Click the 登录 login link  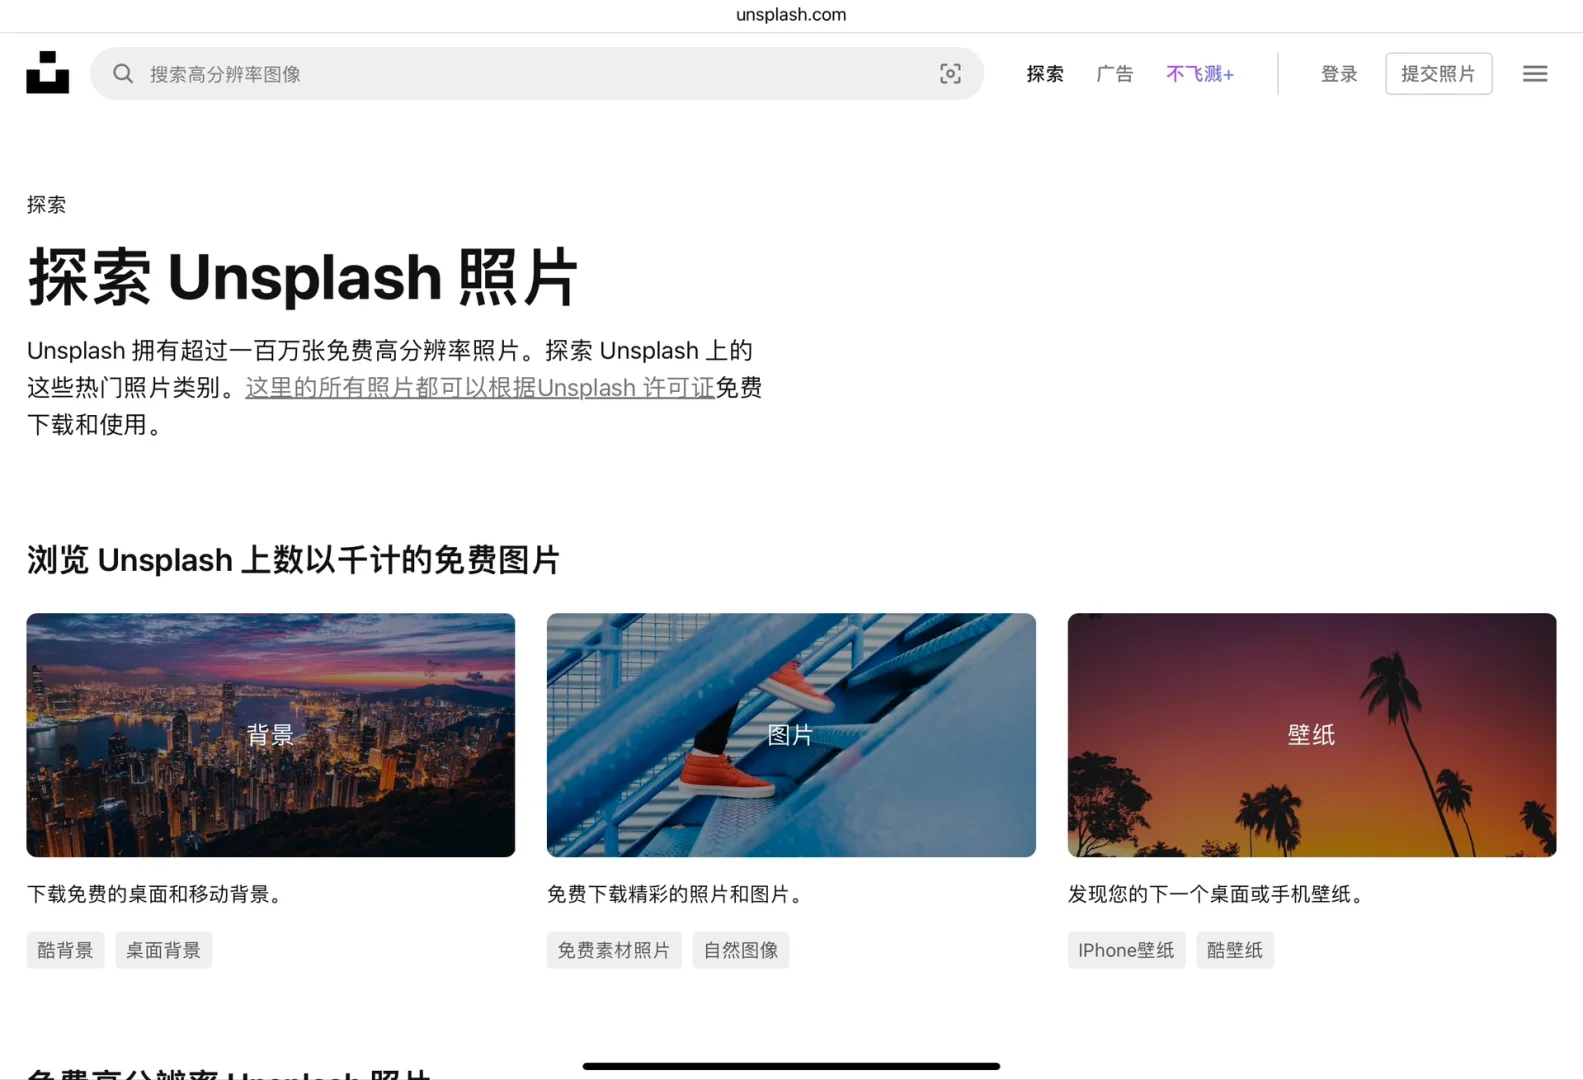coord(1339,74)
